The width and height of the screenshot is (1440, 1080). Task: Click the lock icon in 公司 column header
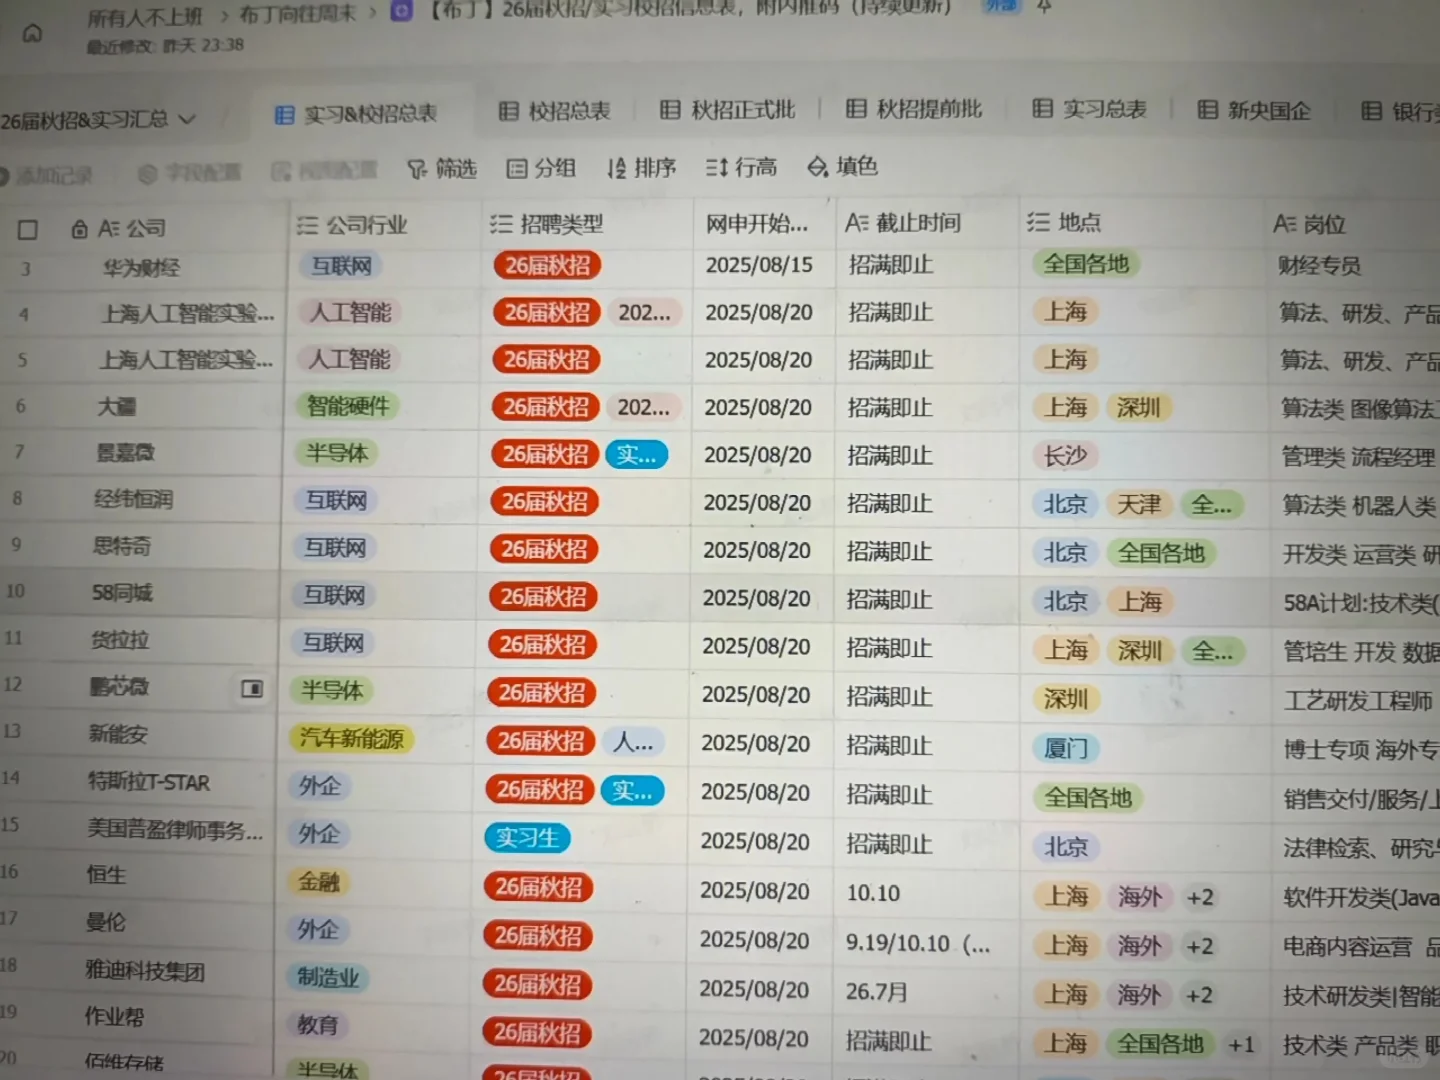[79, 229]
